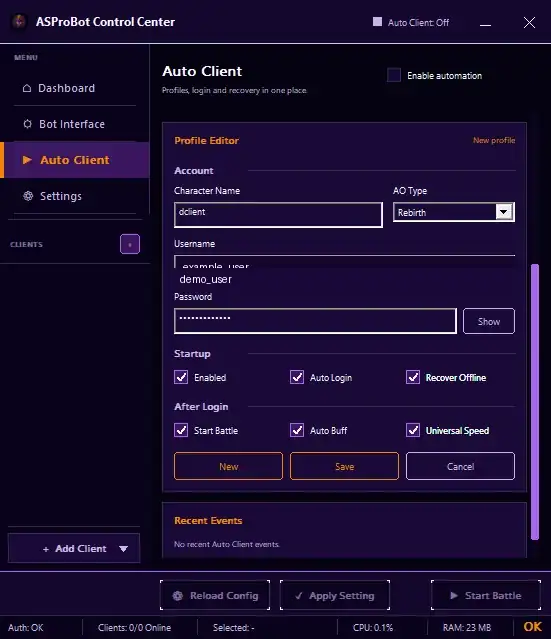Click the 'Selected: -' status text
Image resolution: width=551 pixels, height=639 pixels.
point(234,628)
